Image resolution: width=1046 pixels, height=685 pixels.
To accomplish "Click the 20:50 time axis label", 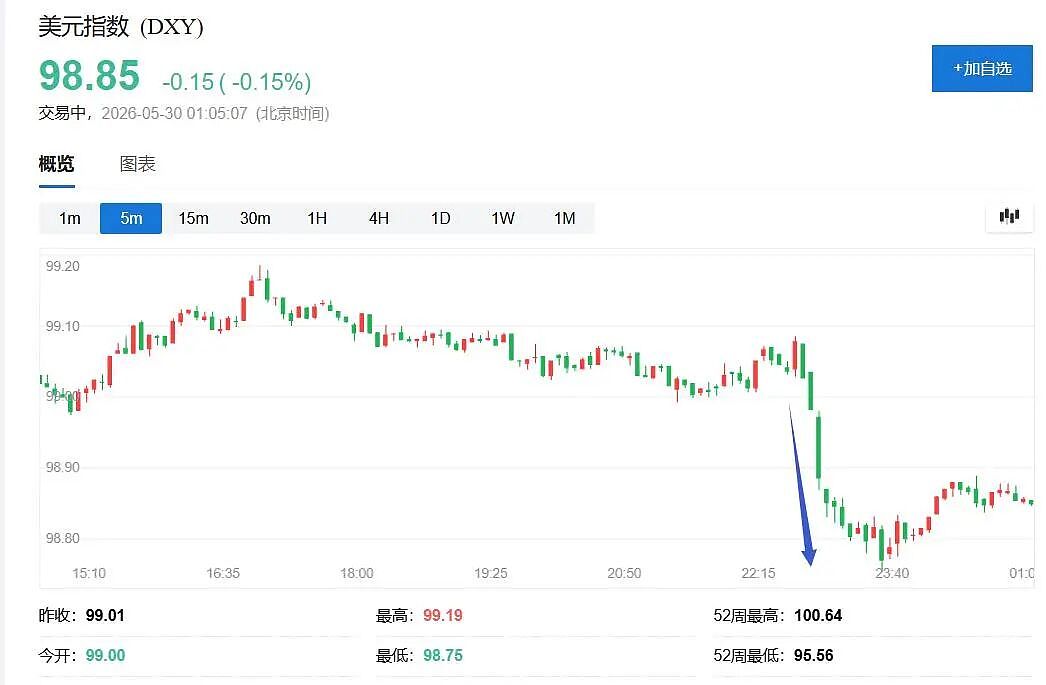I will [624, 573].
